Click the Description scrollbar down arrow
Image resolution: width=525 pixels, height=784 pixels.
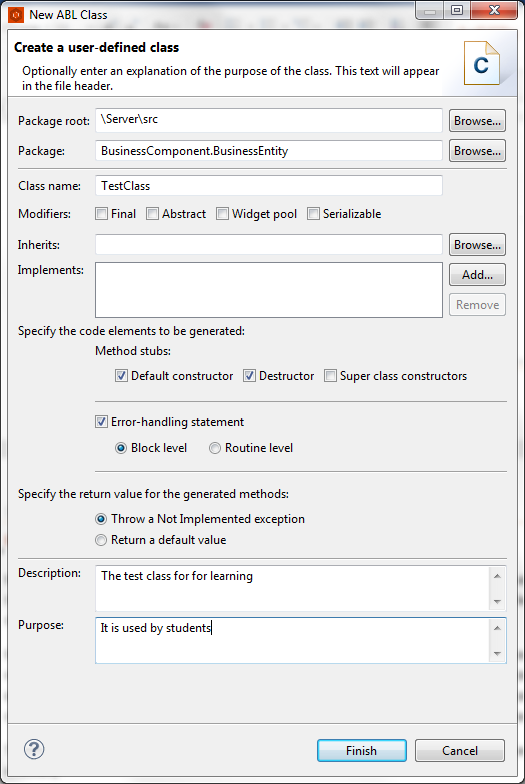(497, 602)
